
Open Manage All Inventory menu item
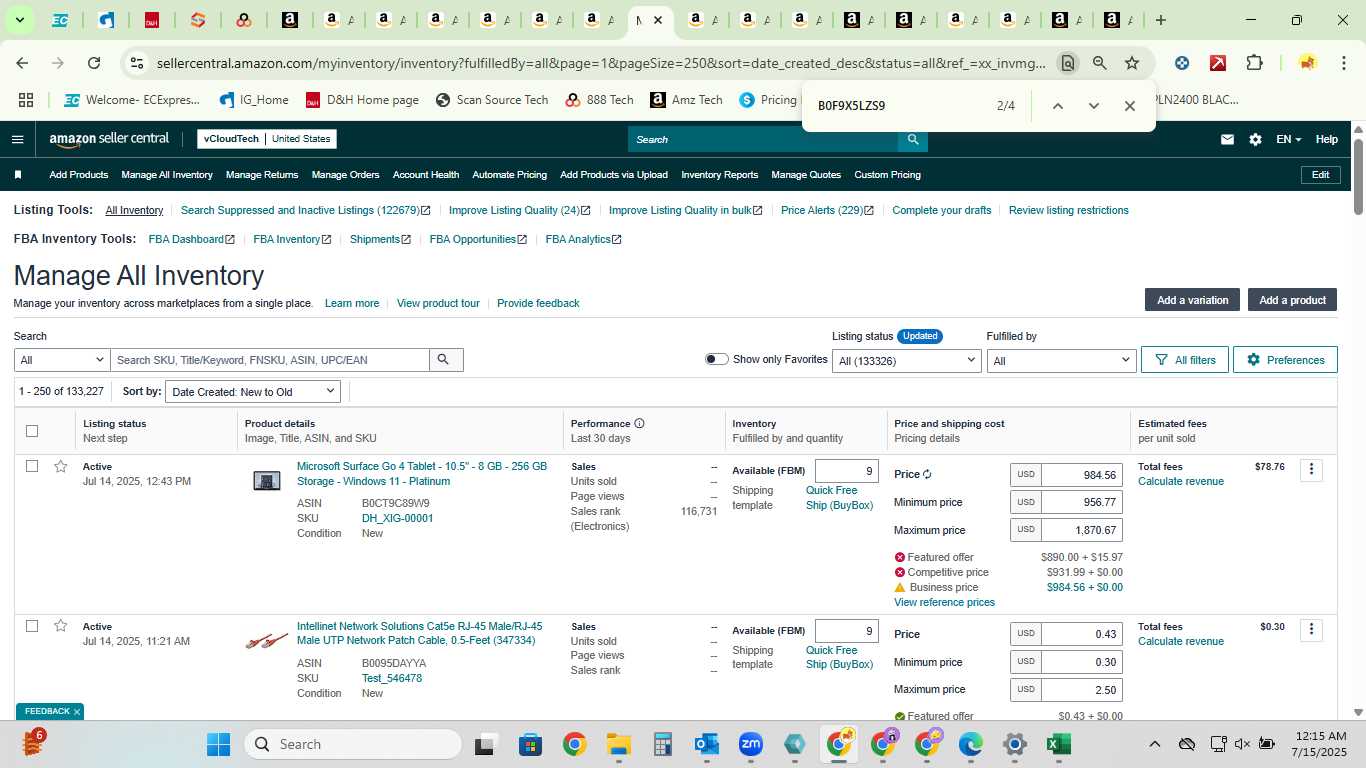tap(167, 175)
